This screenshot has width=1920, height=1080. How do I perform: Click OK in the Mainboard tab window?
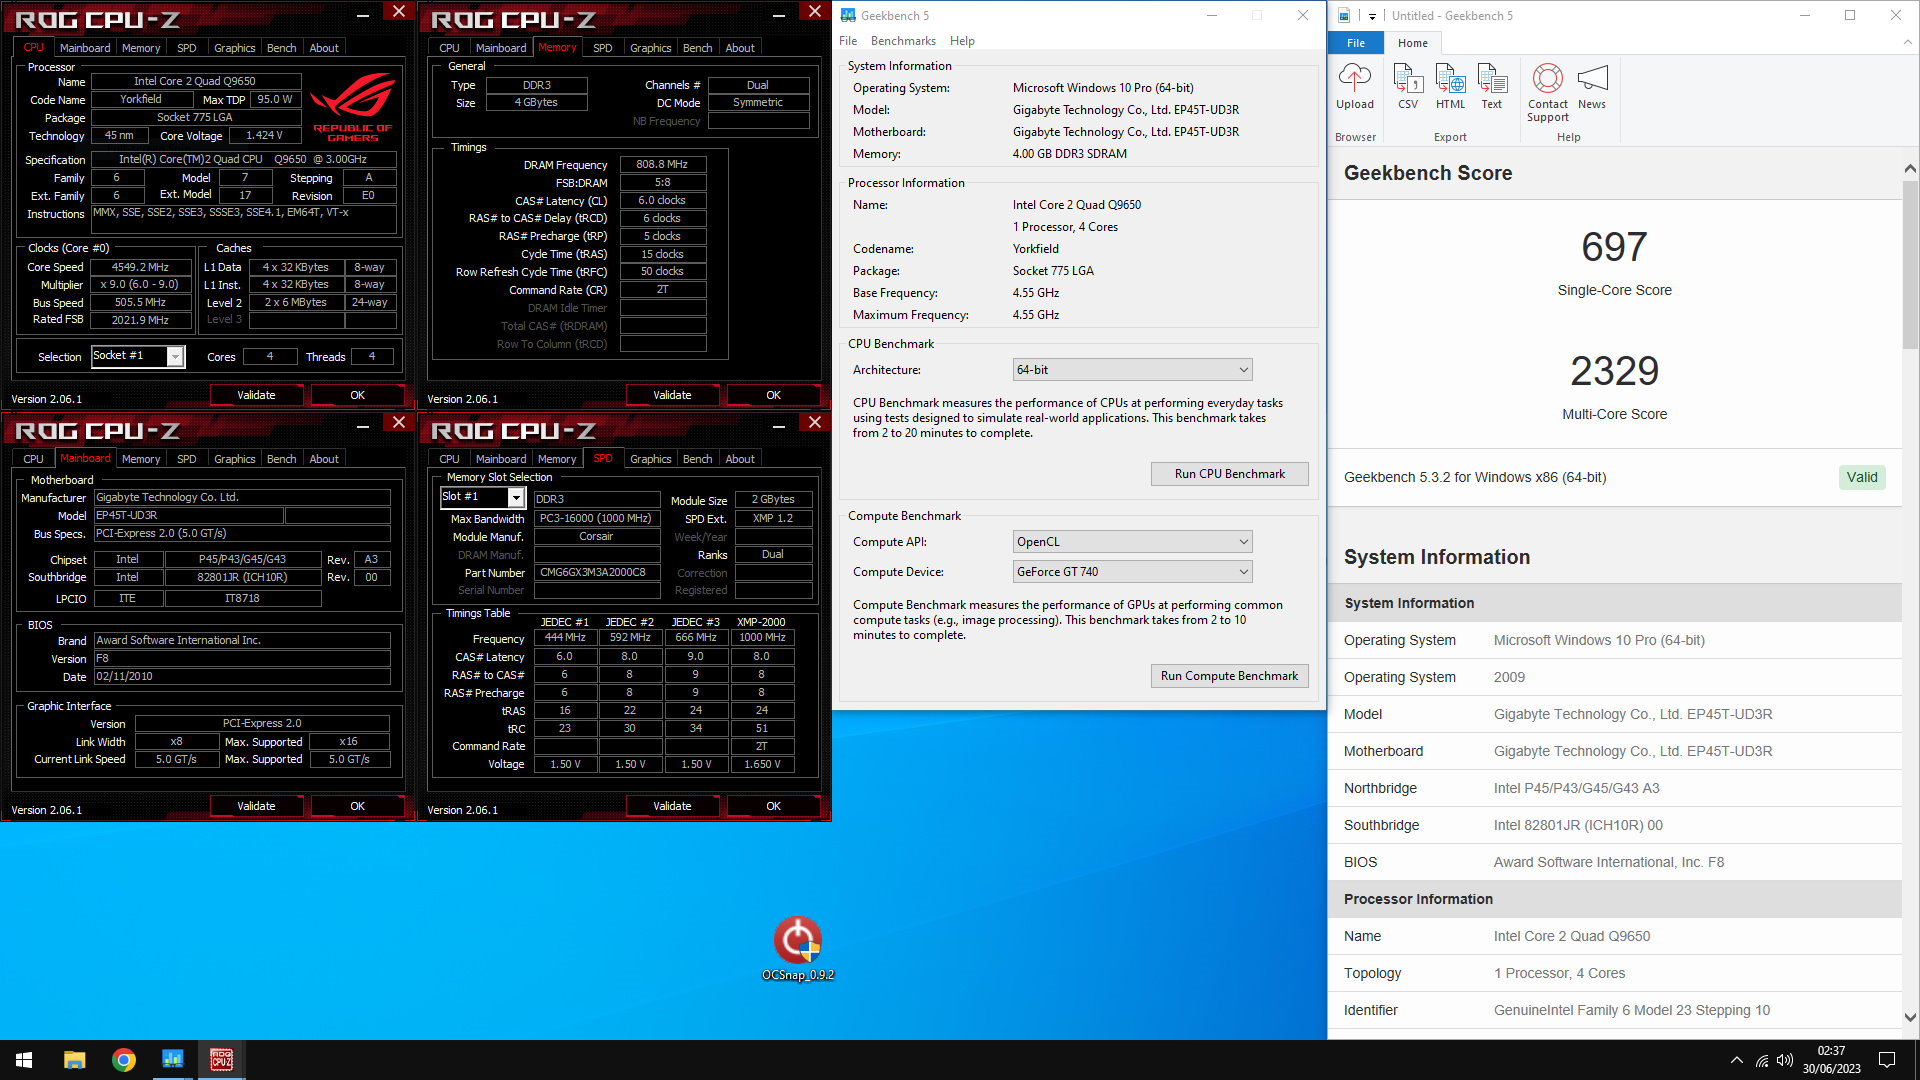(x=357, y=806)
